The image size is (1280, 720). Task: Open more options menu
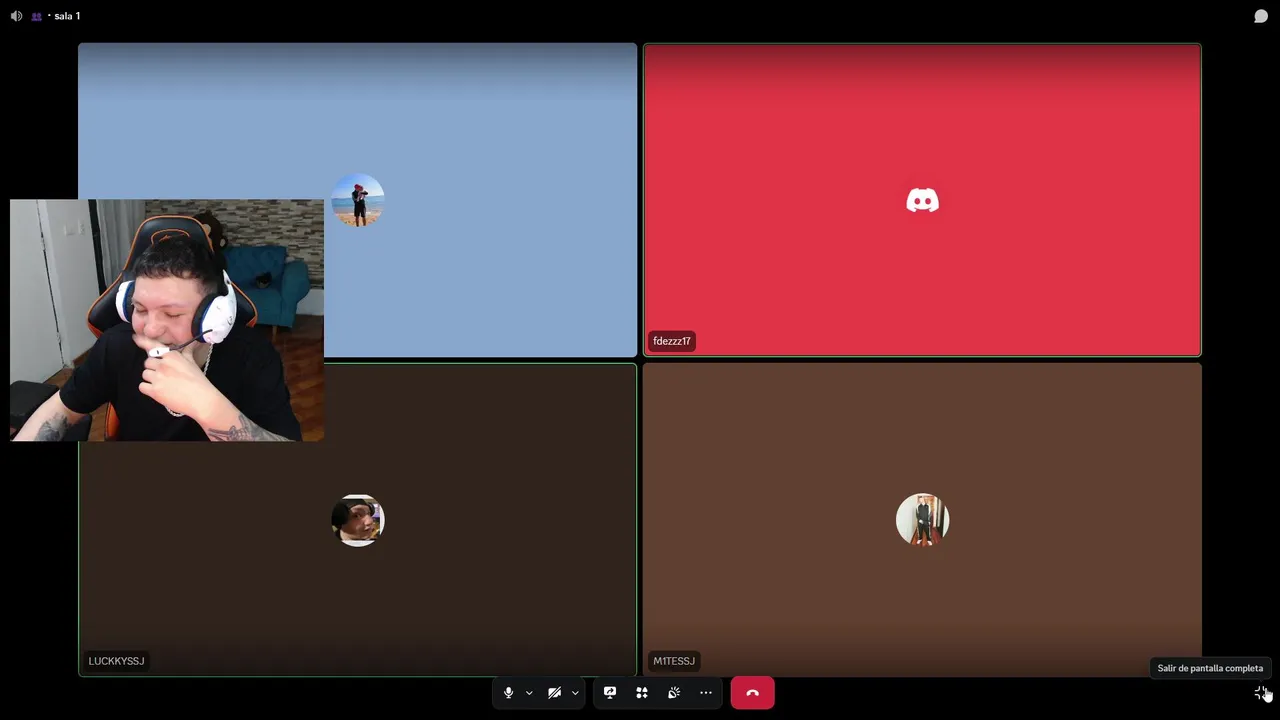tap(706, 692)
